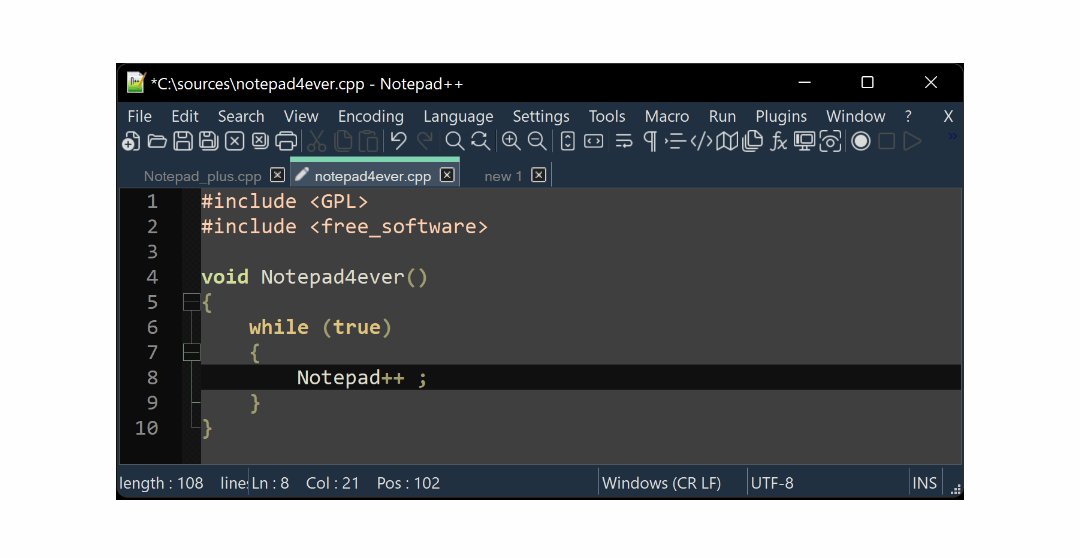Open the Settings menu

(x=541, y=116)
